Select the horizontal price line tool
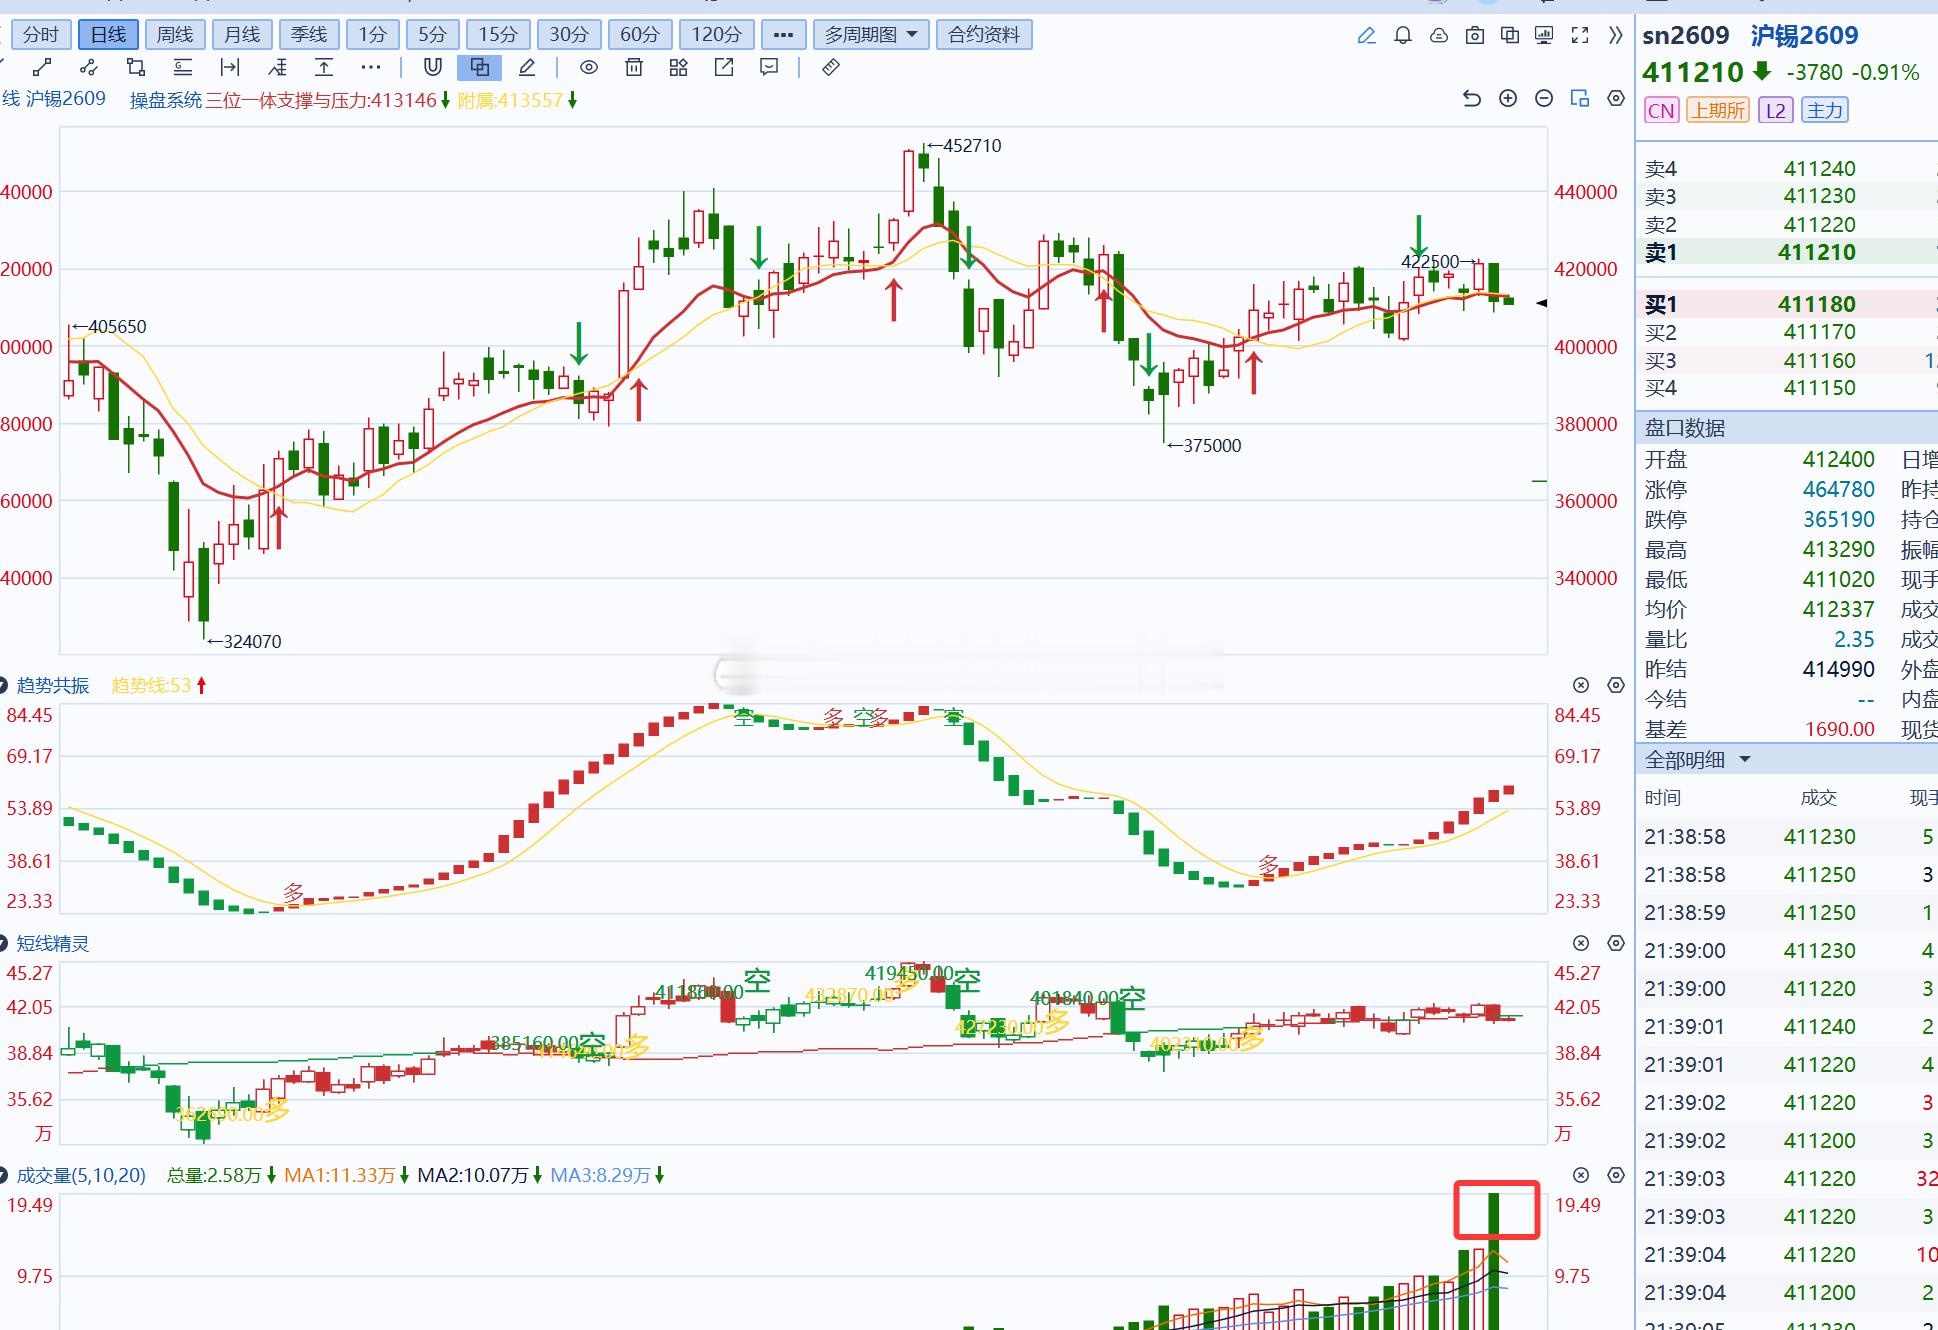 pyautogui.click(x=182, y=68)
